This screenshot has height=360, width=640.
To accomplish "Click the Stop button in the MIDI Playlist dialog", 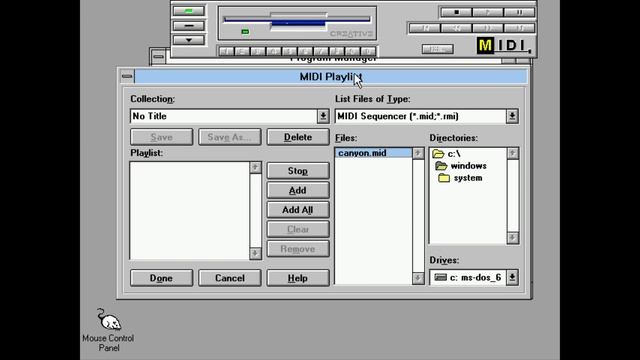I will [x=298, y=171].
